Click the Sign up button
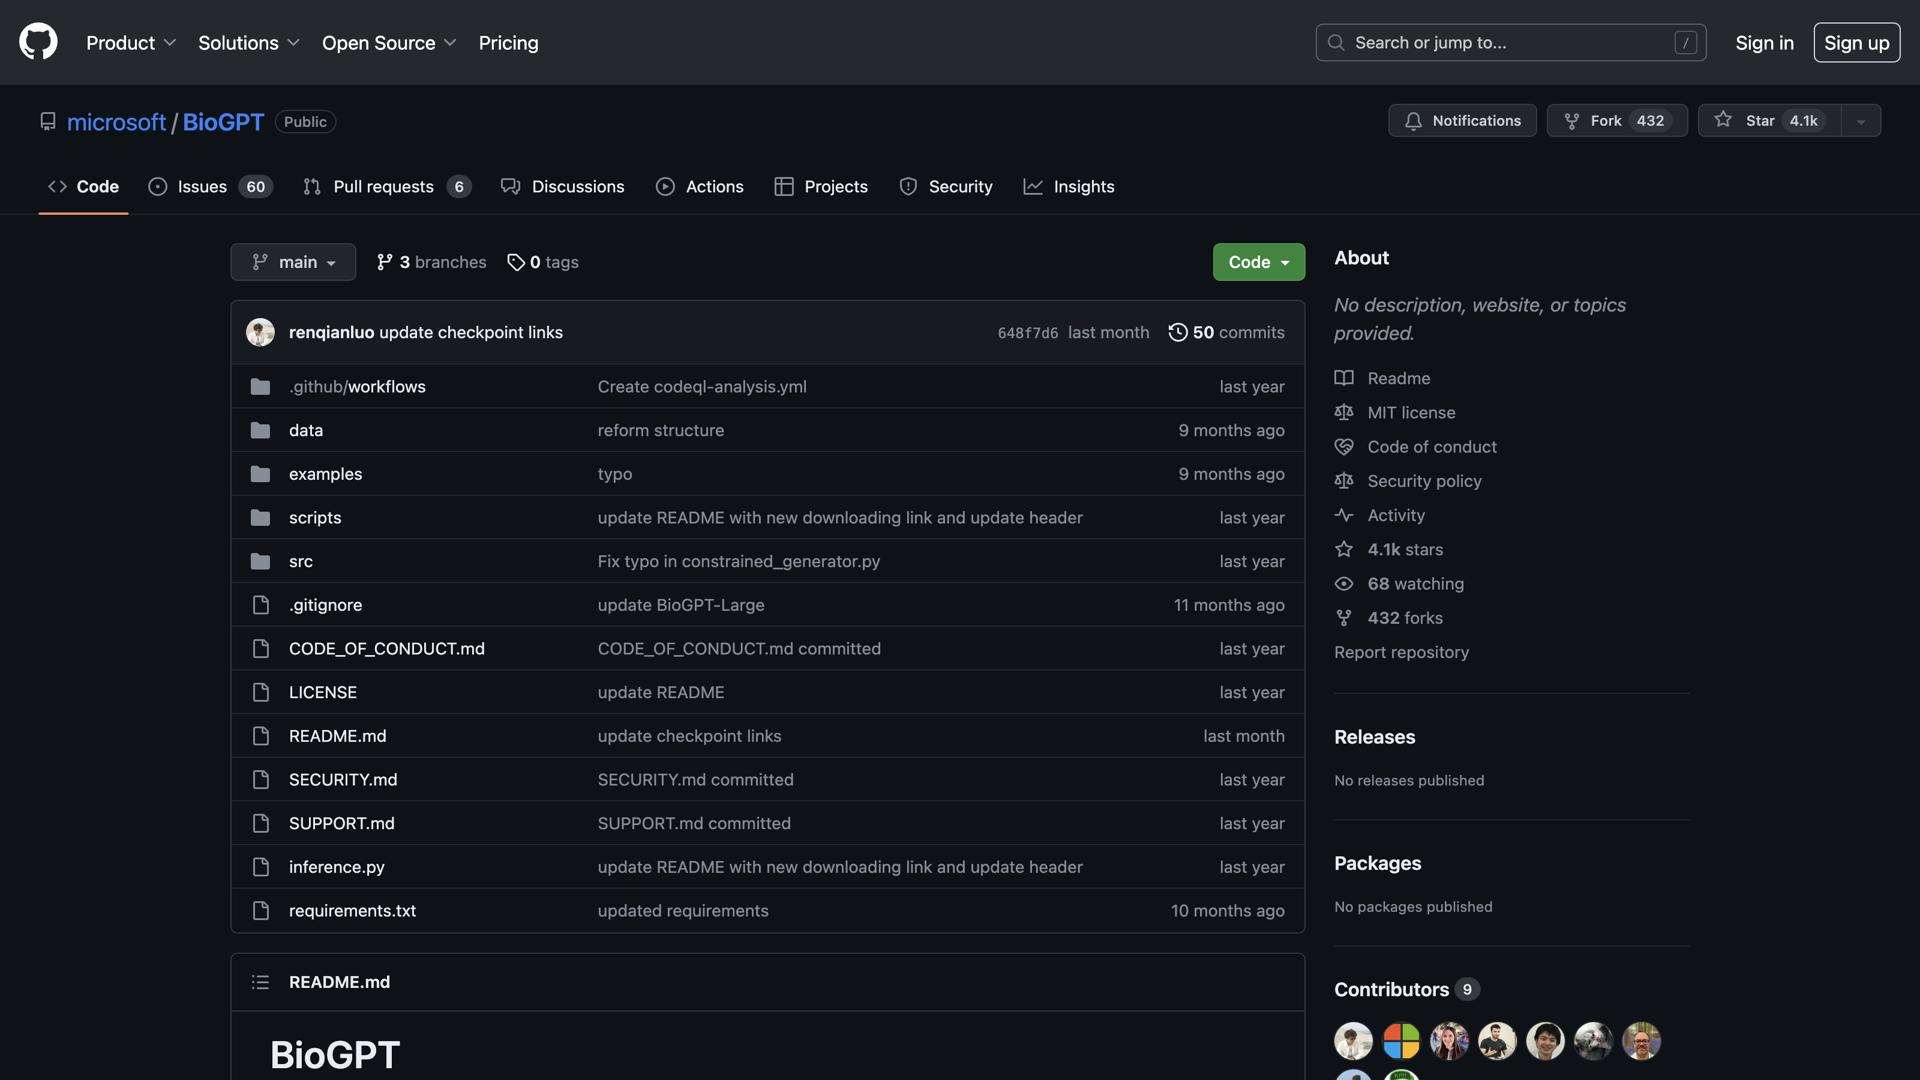 1856,43
